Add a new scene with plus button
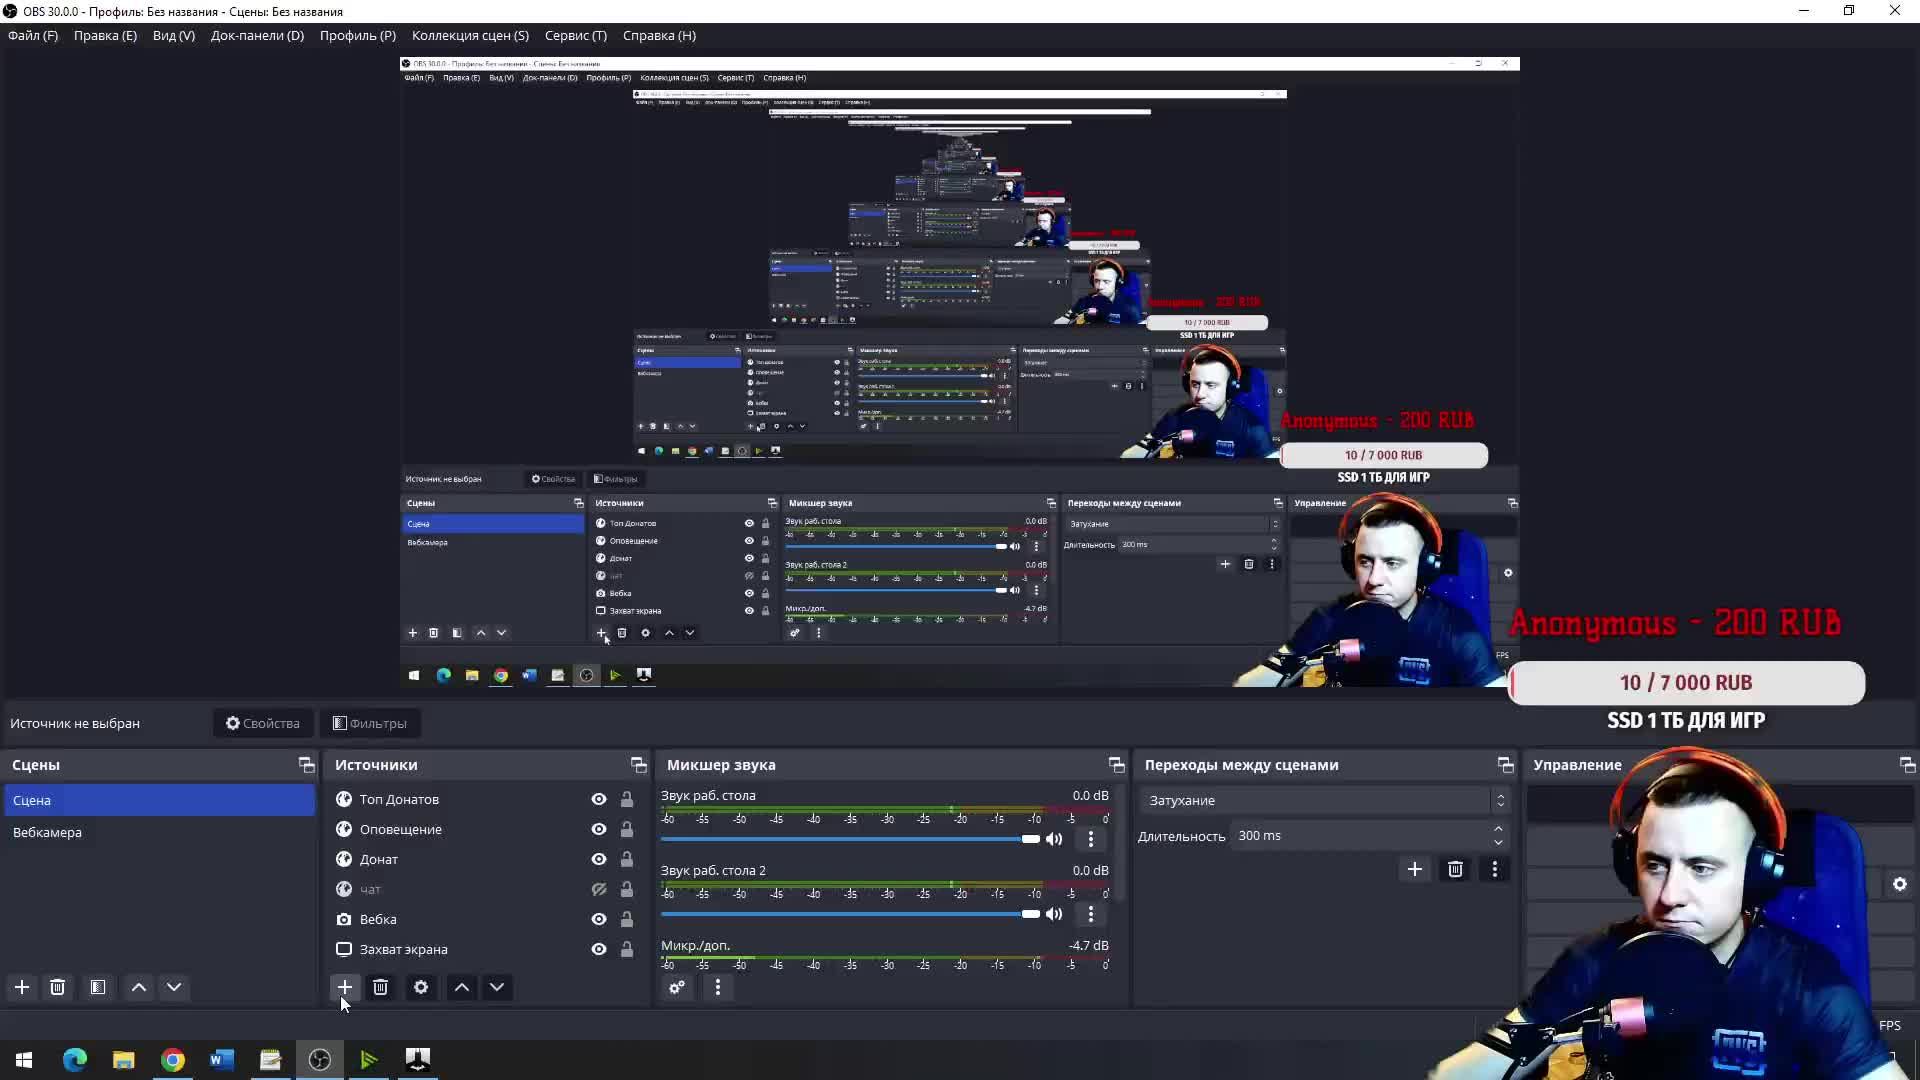This screenshot has height=1080, width=1920. (x=22, y=987)
